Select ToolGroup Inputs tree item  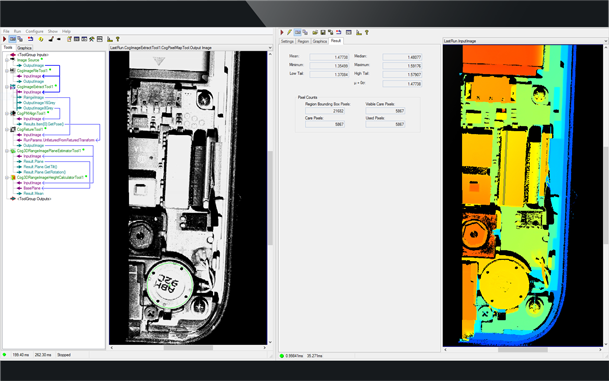[33, 55]
